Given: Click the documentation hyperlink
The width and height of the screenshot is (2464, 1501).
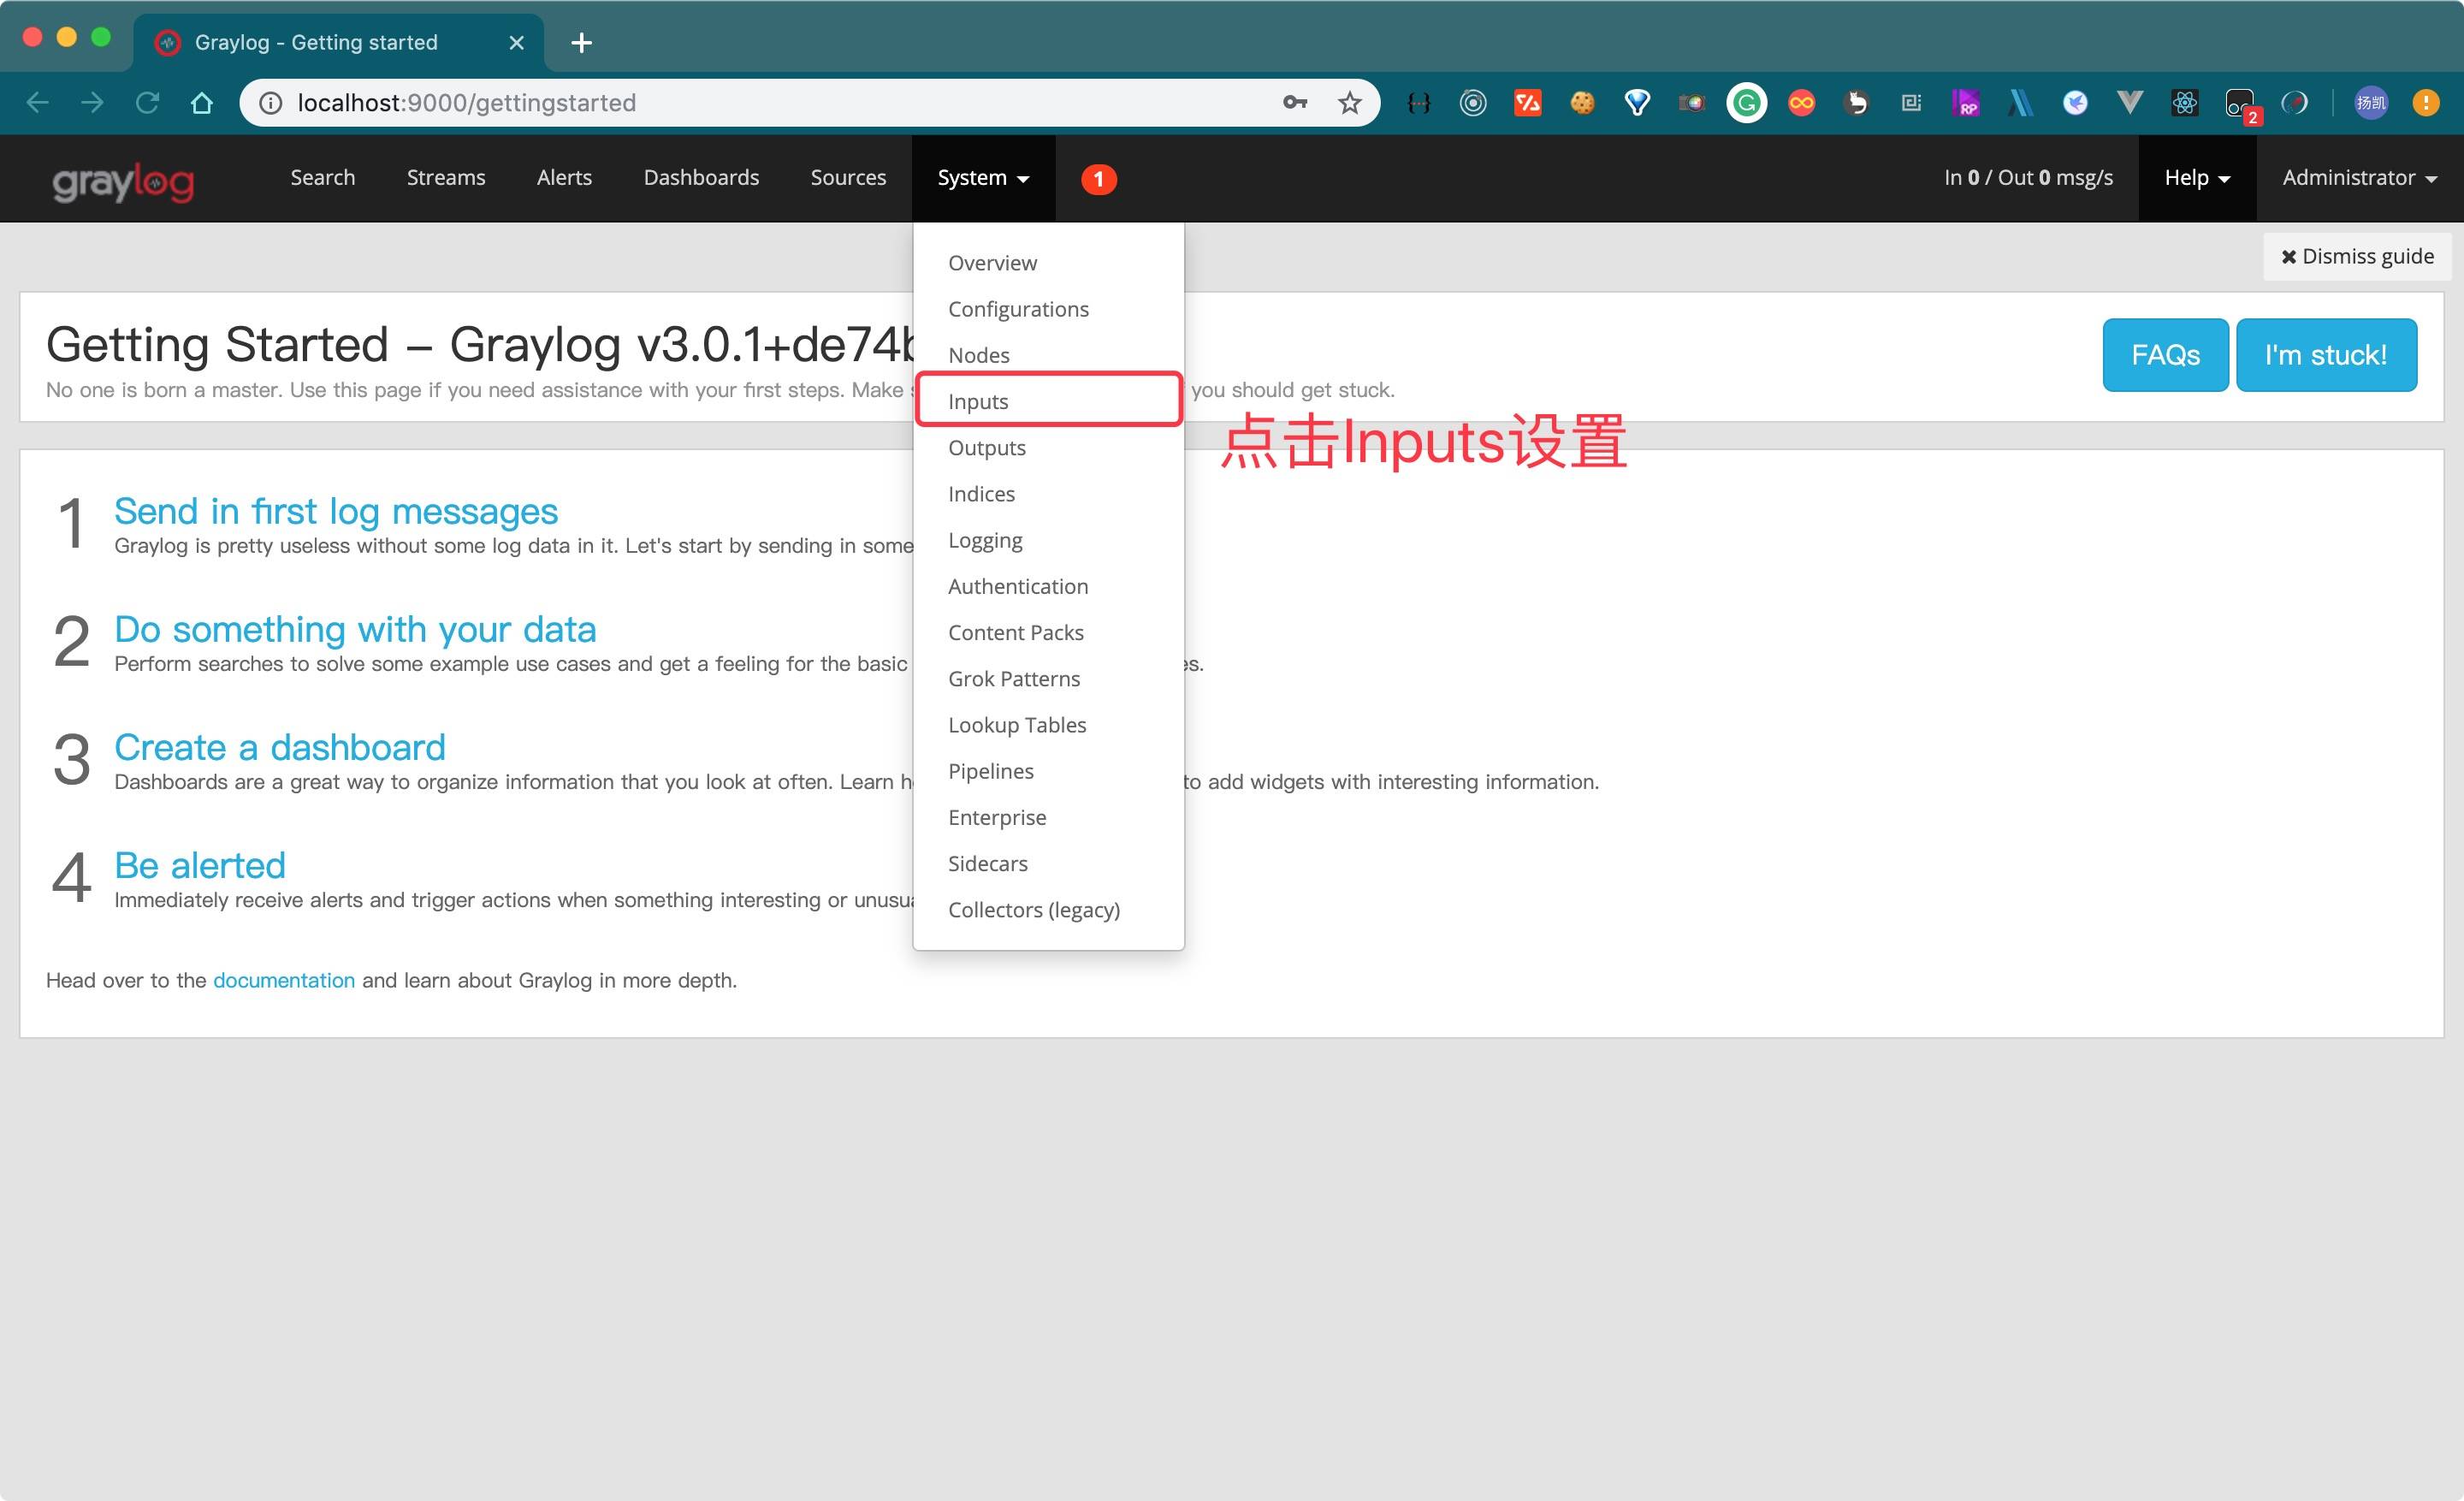Looking at the screenshot, I should (x=283, y=978).
